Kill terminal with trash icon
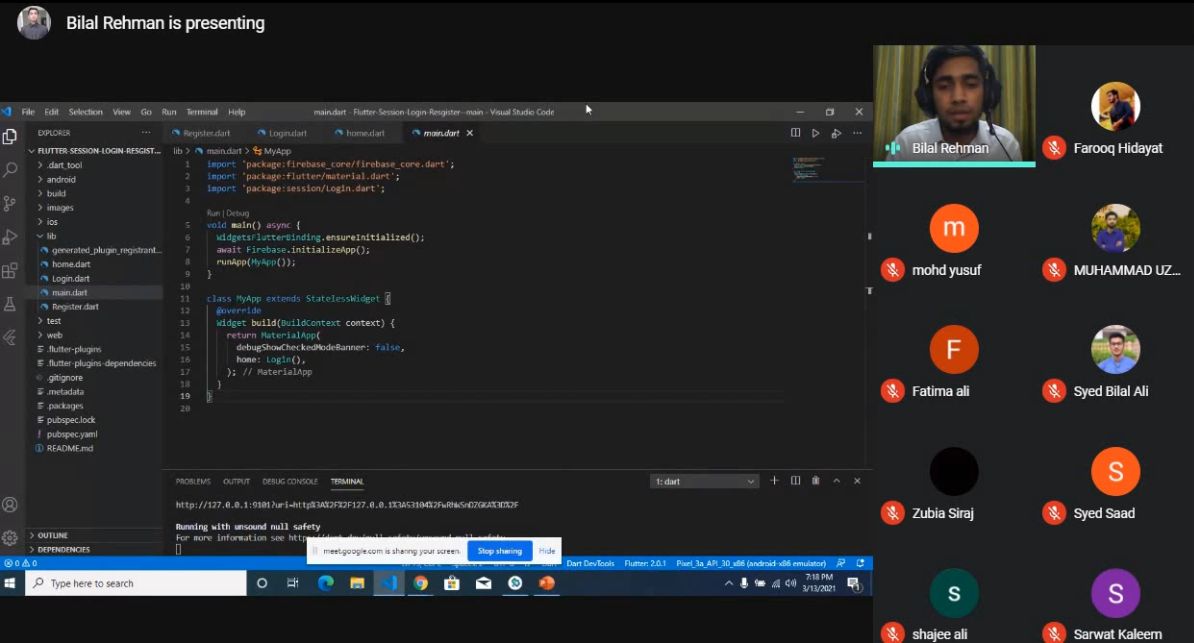This screenshot has width=1194, height=643. pos(816,481)
